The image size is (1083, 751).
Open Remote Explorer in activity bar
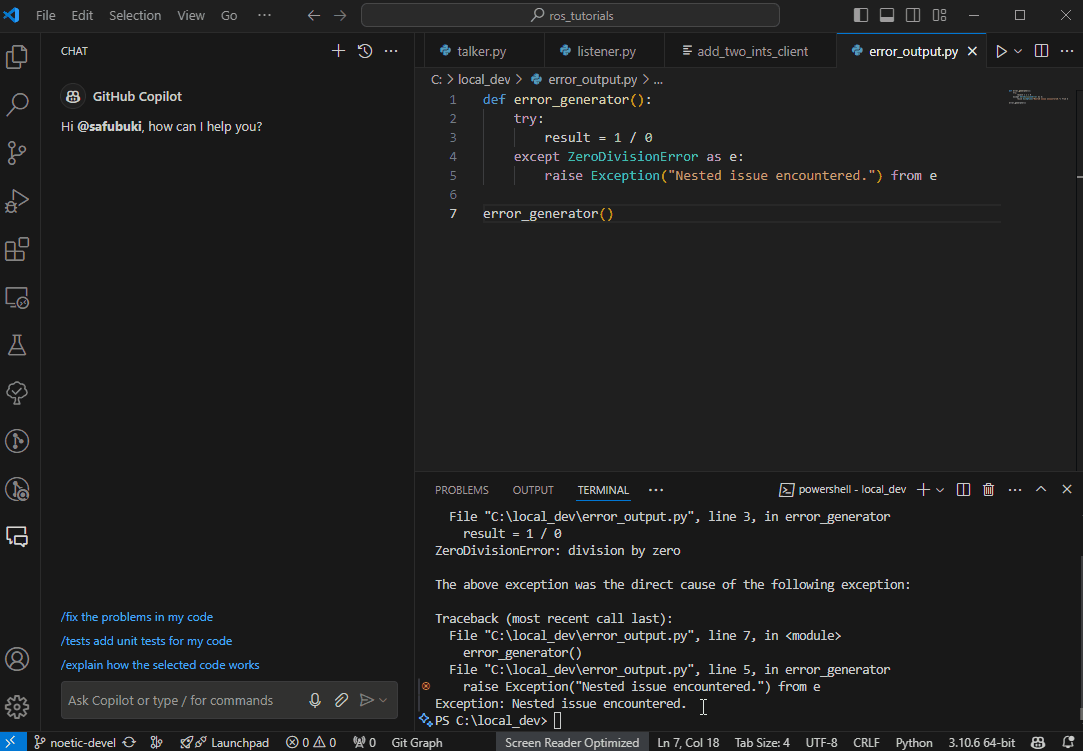17,298
